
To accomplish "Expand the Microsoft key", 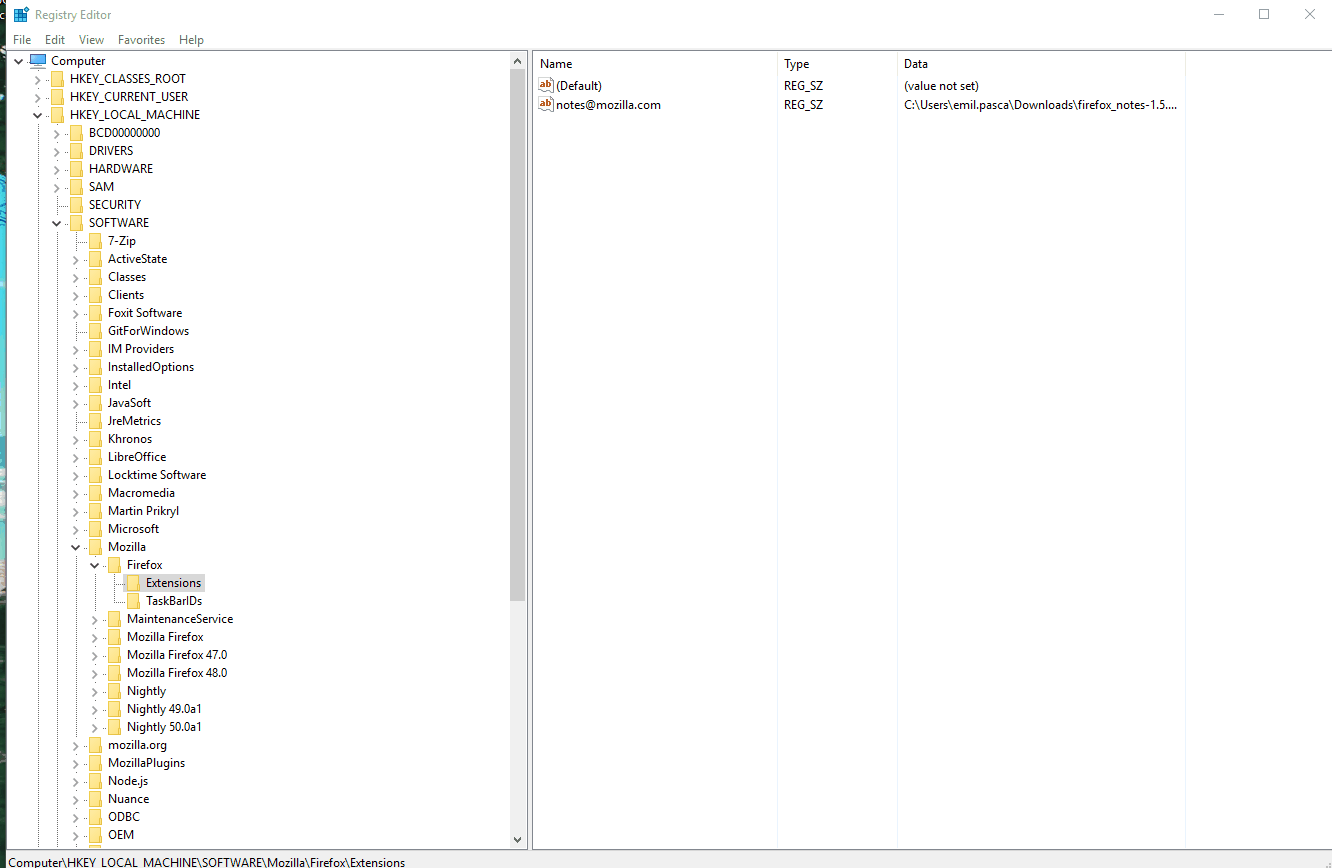I will tap(76, 529).
